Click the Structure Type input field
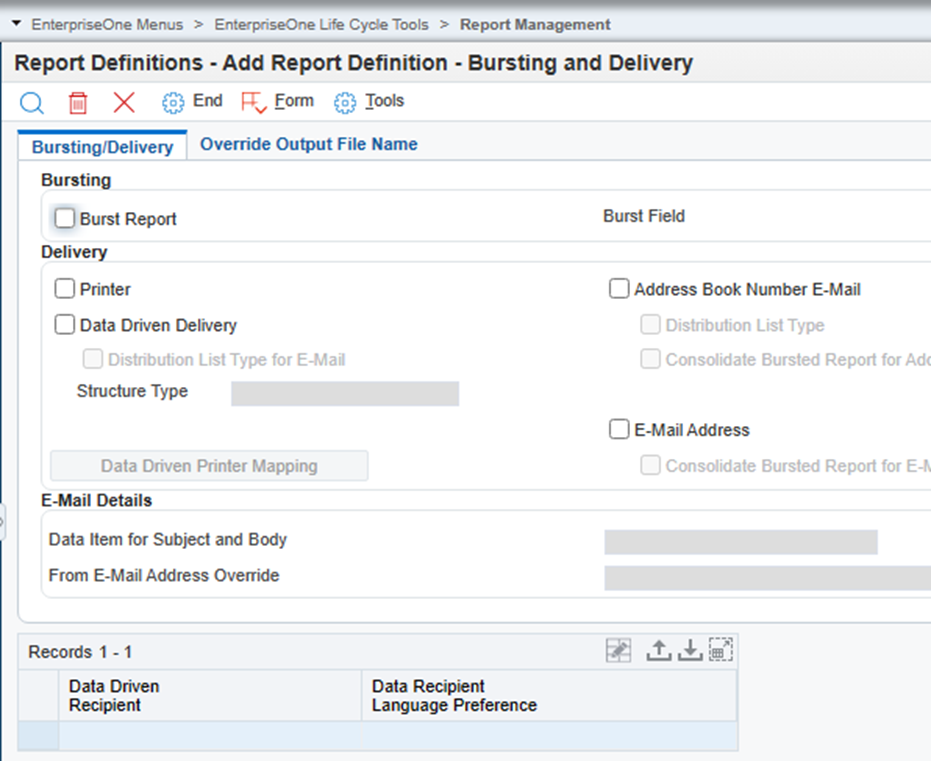The image size is (931, 761). coord(345,394)
